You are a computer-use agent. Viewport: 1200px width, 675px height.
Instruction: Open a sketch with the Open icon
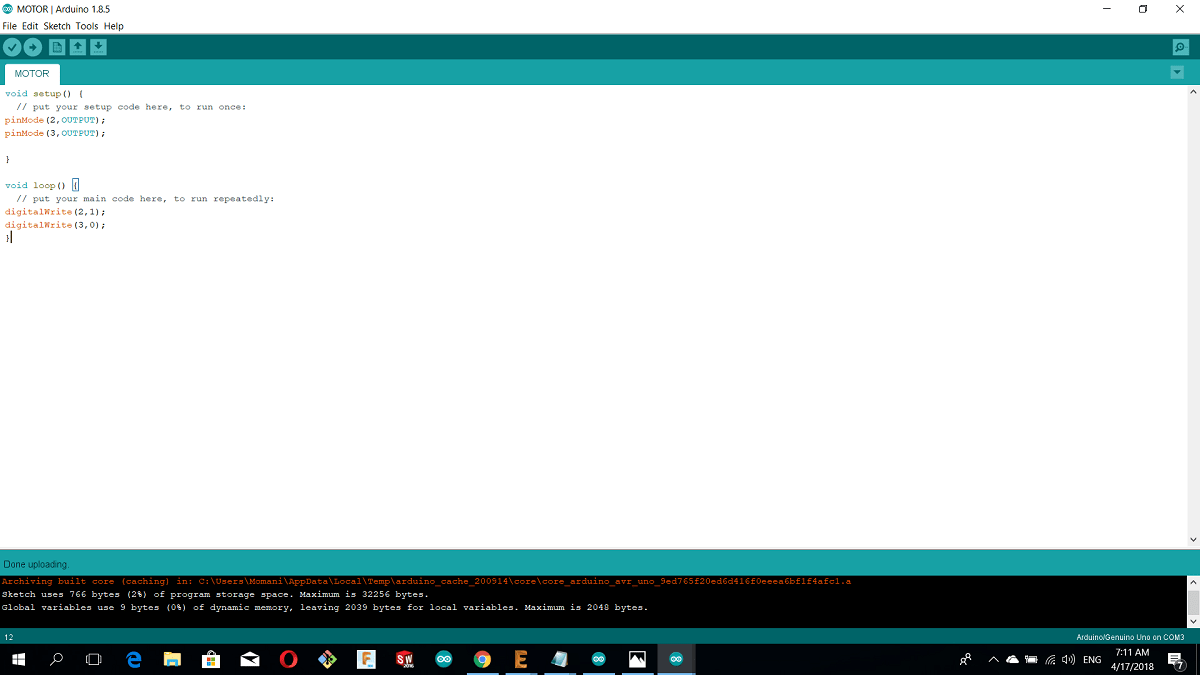point(77,47)
